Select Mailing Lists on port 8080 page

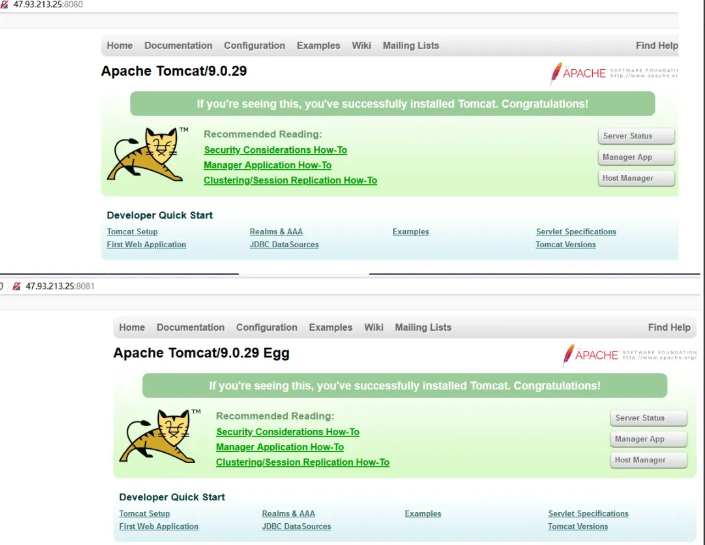tap(411, 45)
